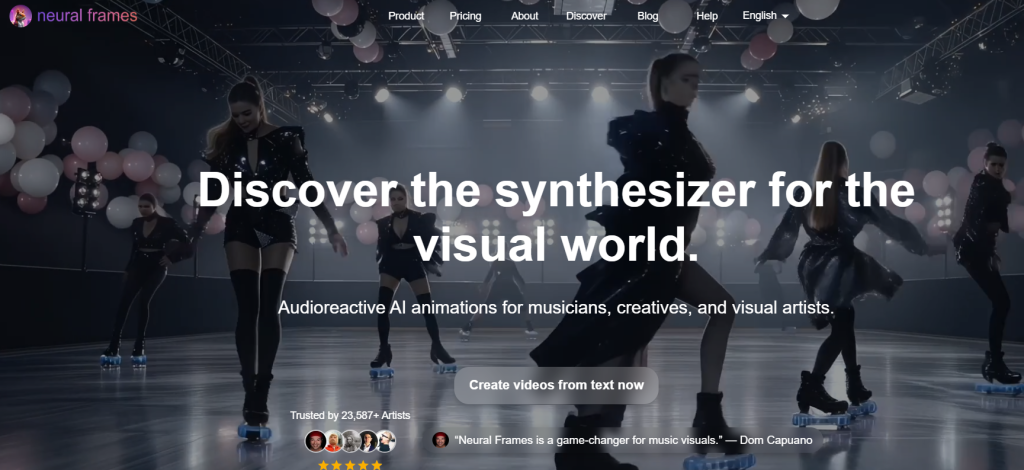Screen dimensions: 1024x470
Task: Select Discover in the top navigation
Action: click(586, 16)
